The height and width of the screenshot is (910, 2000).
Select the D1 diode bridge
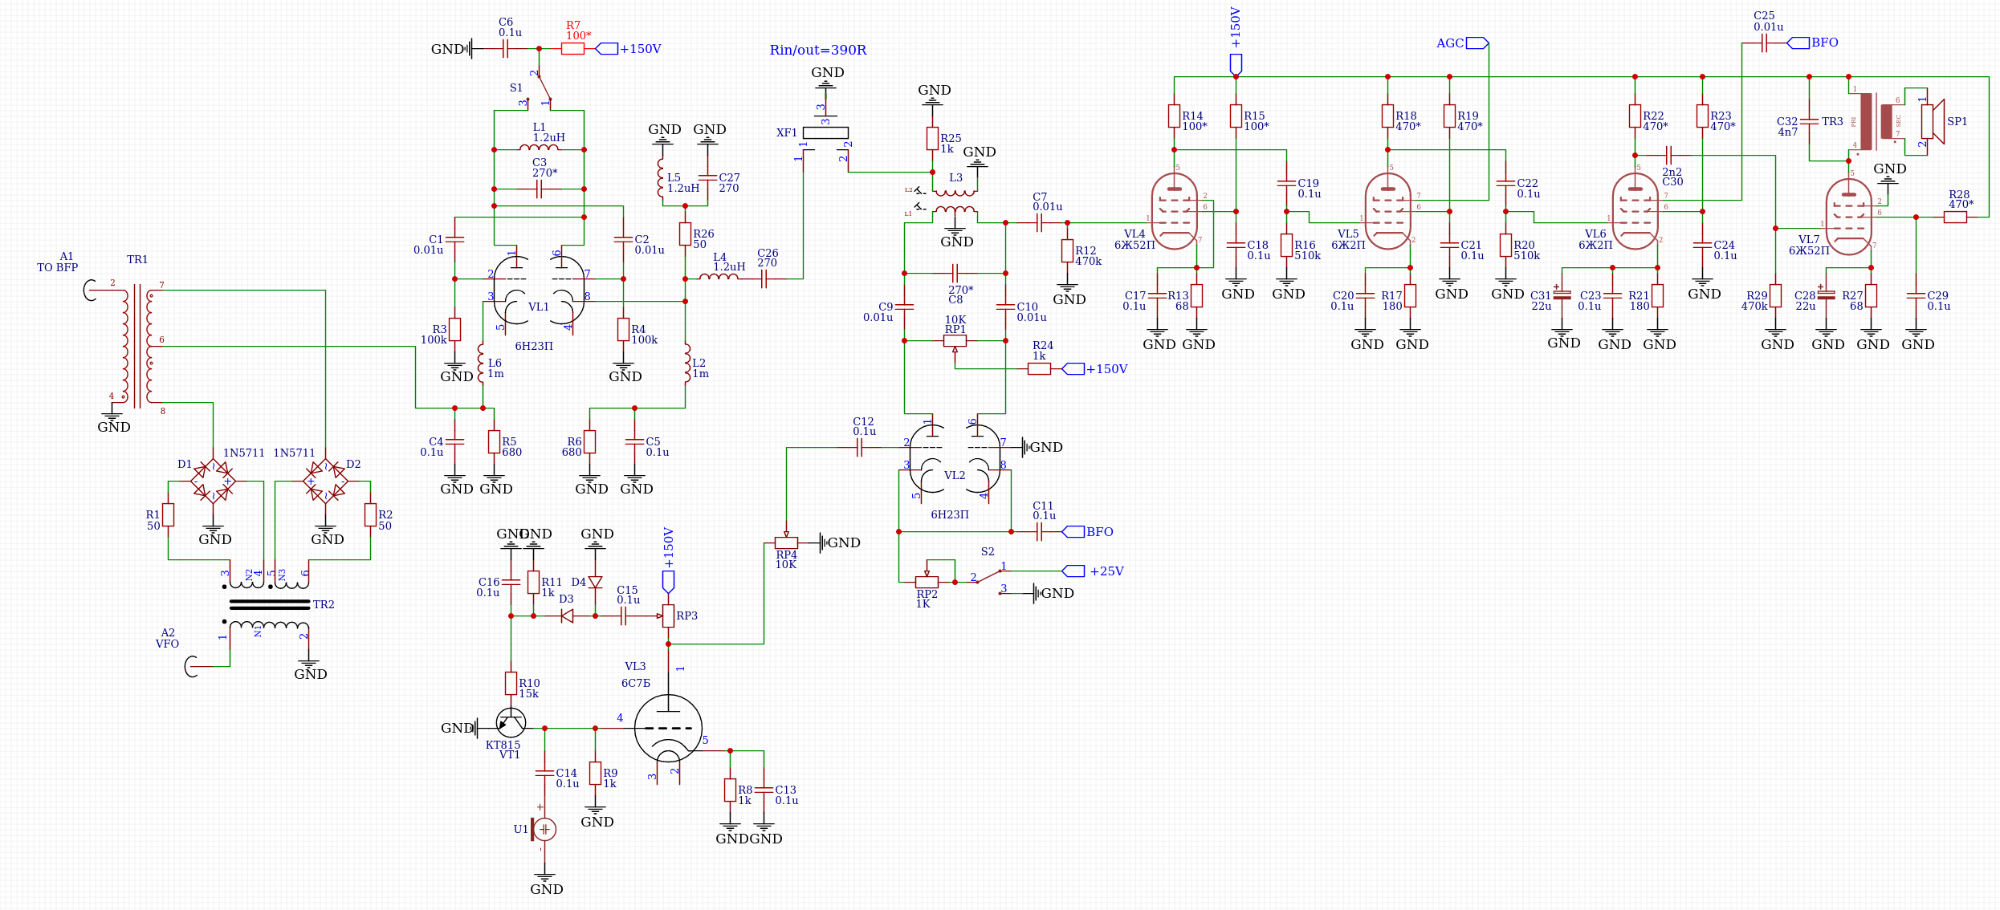click(x=213, y=481)
